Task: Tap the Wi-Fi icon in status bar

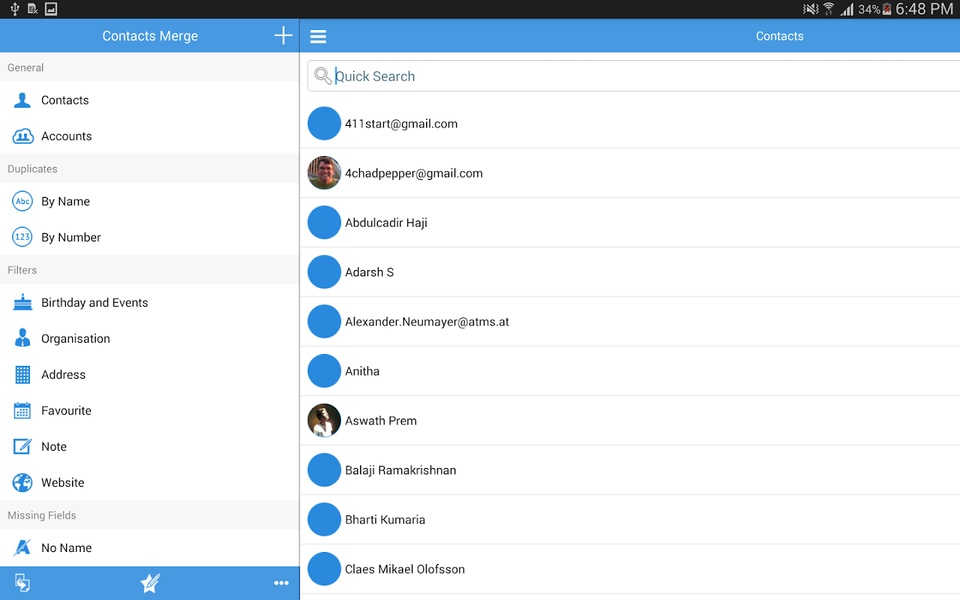Action: [828, 9]
